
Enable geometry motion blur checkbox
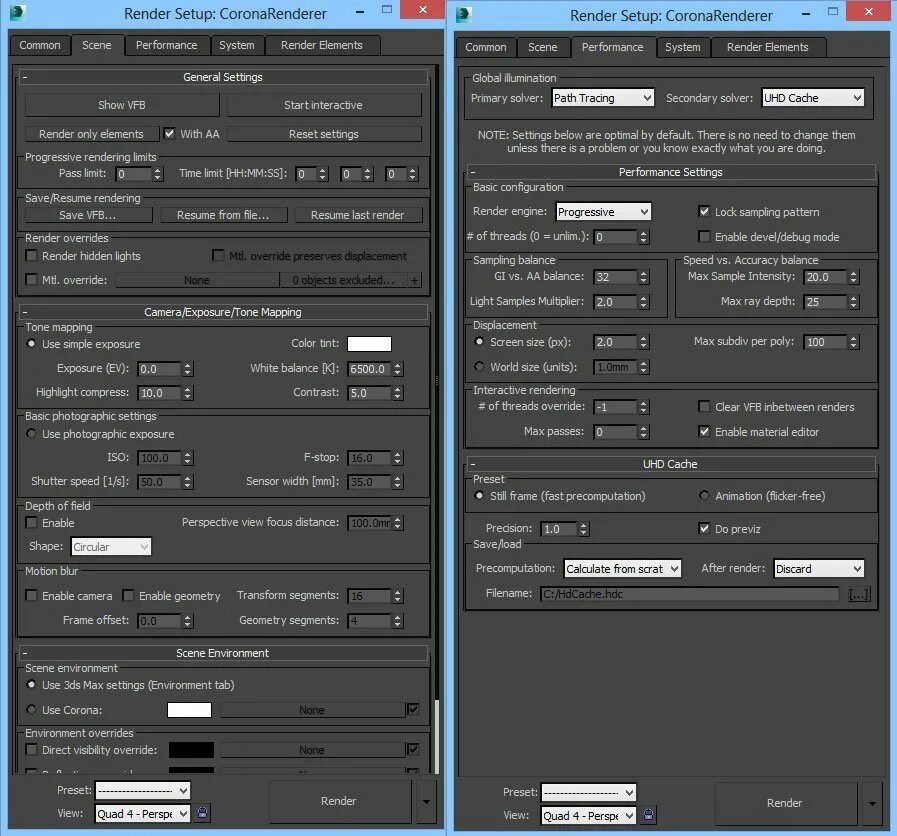[129, 596]
